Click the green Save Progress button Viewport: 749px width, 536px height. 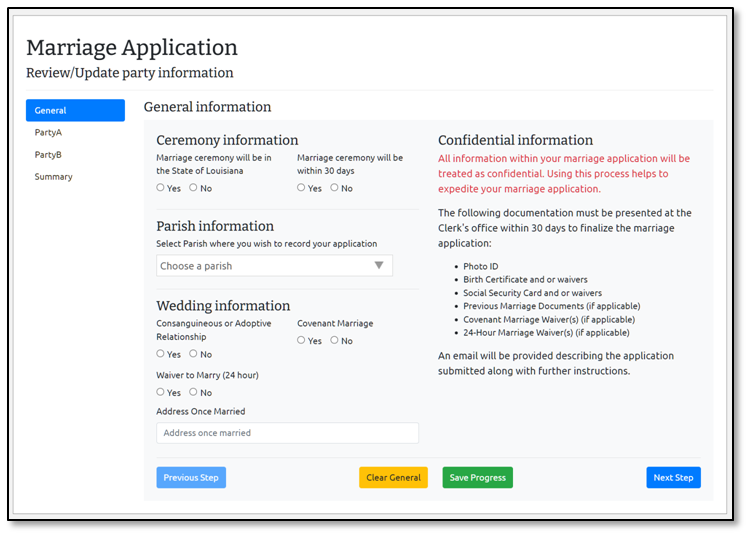point(477,478)
